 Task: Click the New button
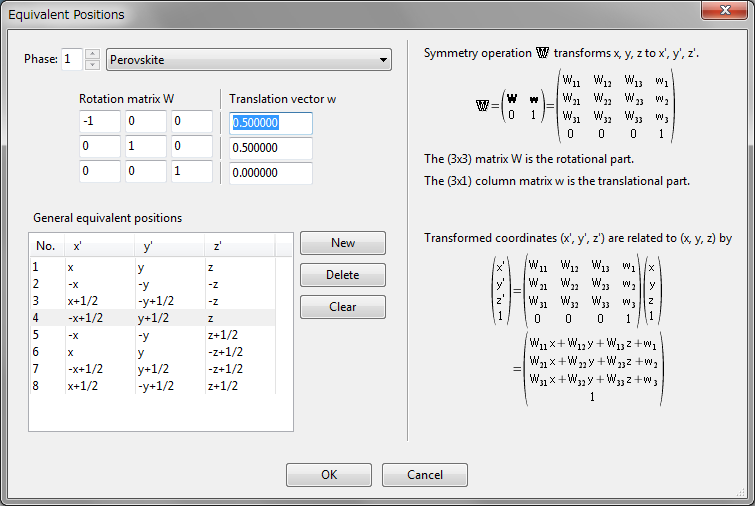343,243
